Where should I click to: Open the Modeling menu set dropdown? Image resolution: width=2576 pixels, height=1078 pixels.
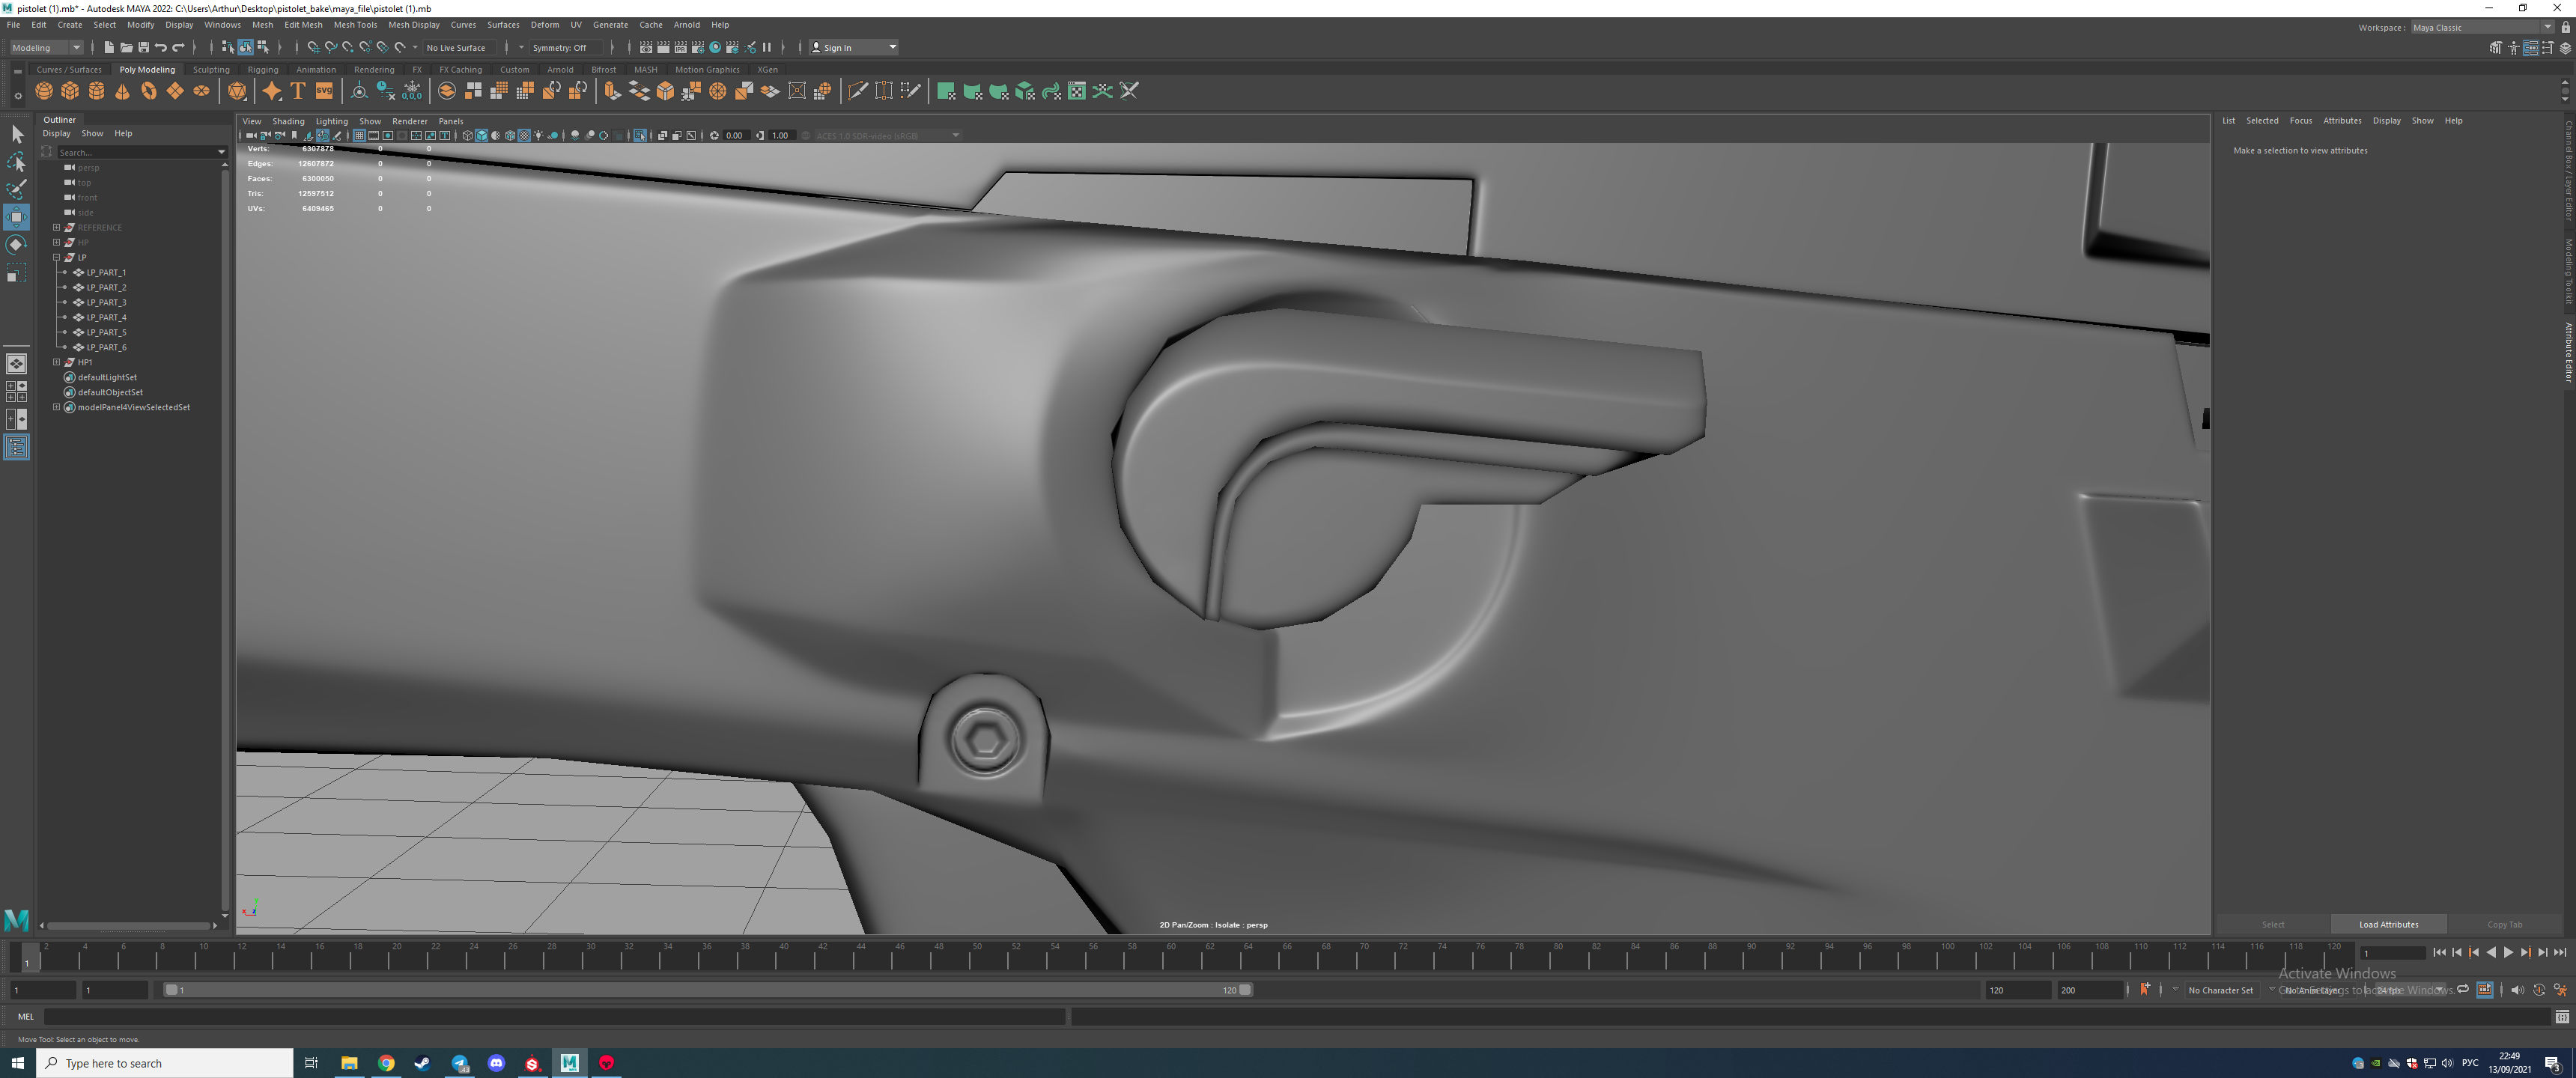point(46,47)
